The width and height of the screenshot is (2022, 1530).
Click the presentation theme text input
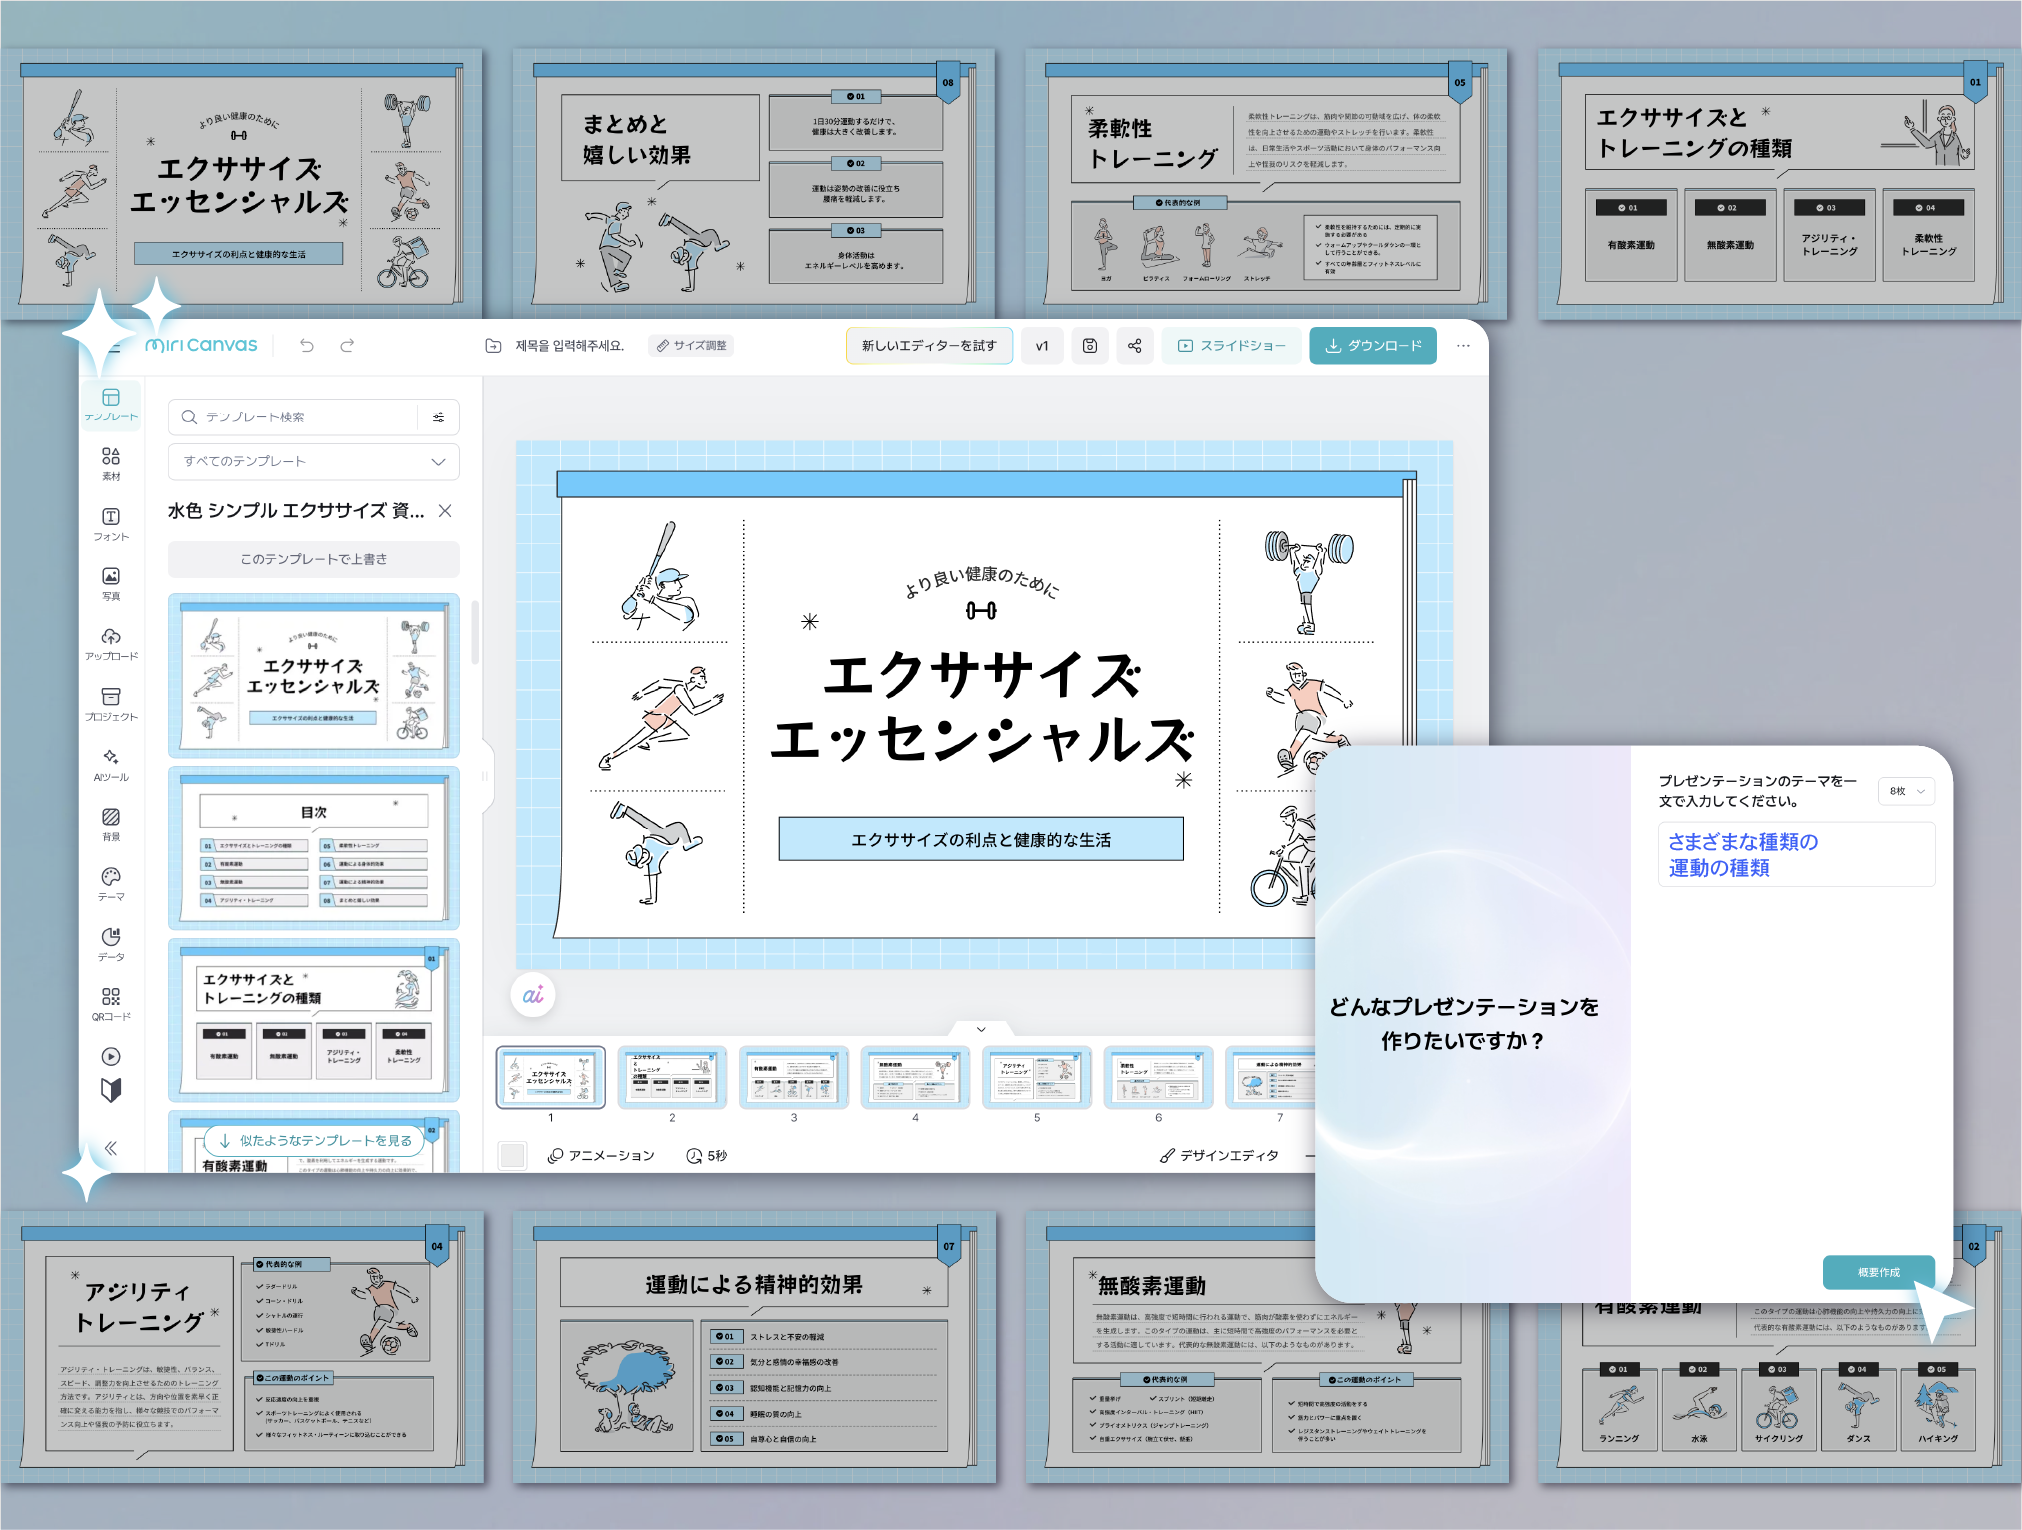(x=1796, y=855)
